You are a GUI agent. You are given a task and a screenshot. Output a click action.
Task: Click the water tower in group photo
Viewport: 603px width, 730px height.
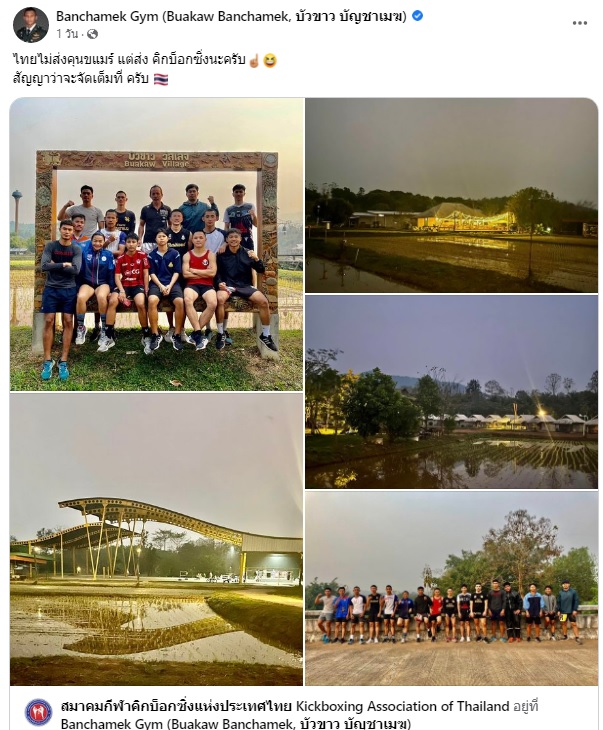[x=17, y=211]
